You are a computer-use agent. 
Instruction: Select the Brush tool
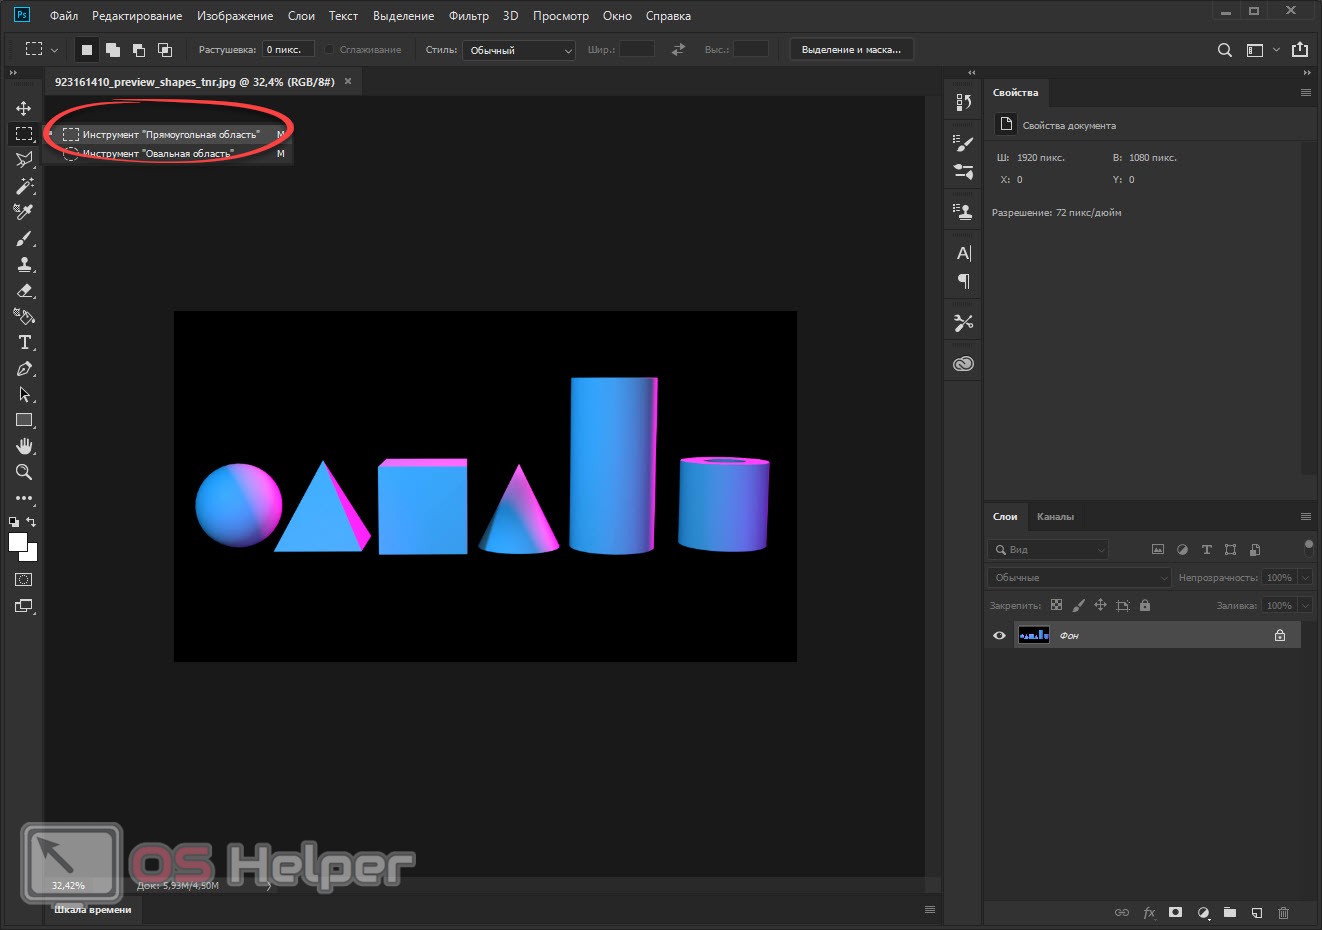pyautogui.click(x=24, y=238)
